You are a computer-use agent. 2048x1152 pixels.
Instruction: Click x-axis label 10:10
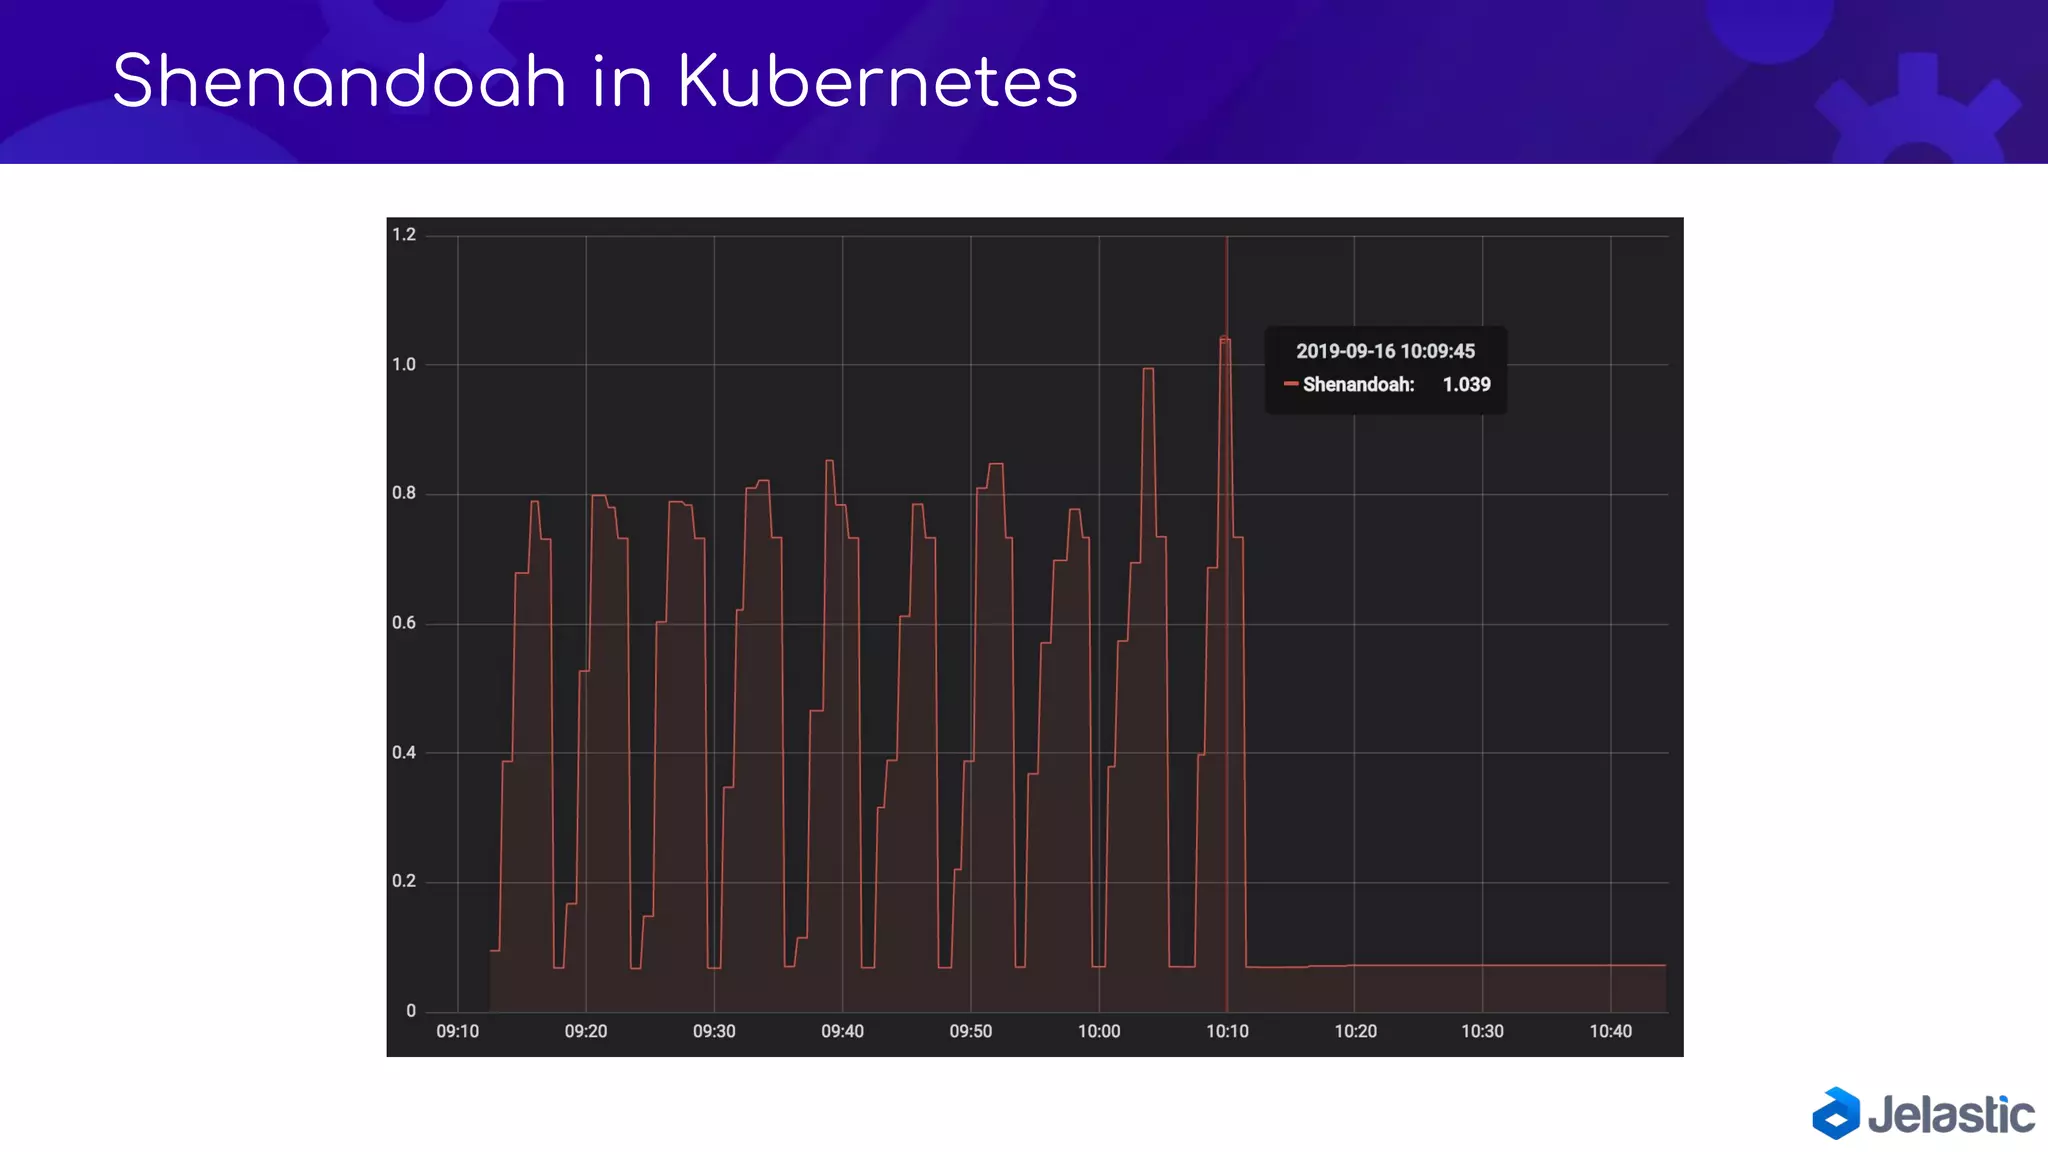click(x=1227, y=1031)
